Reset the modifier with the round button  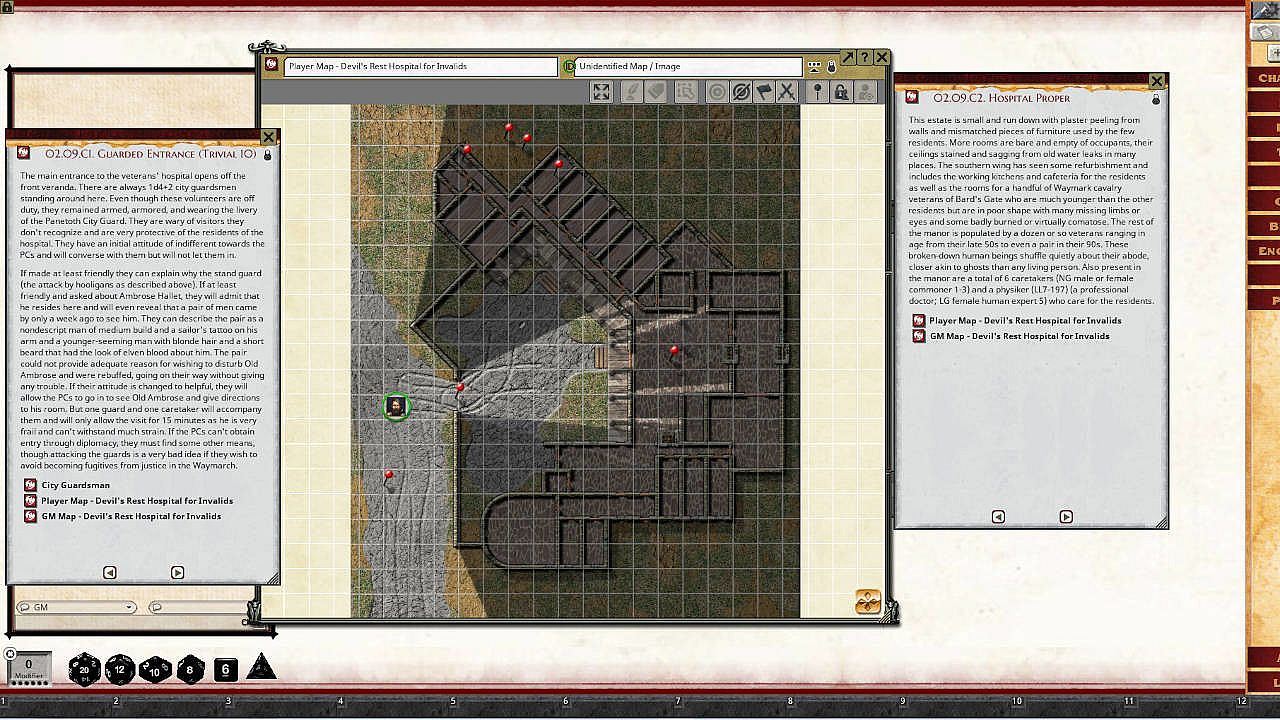pyautogui.click(x=11, y=654)
